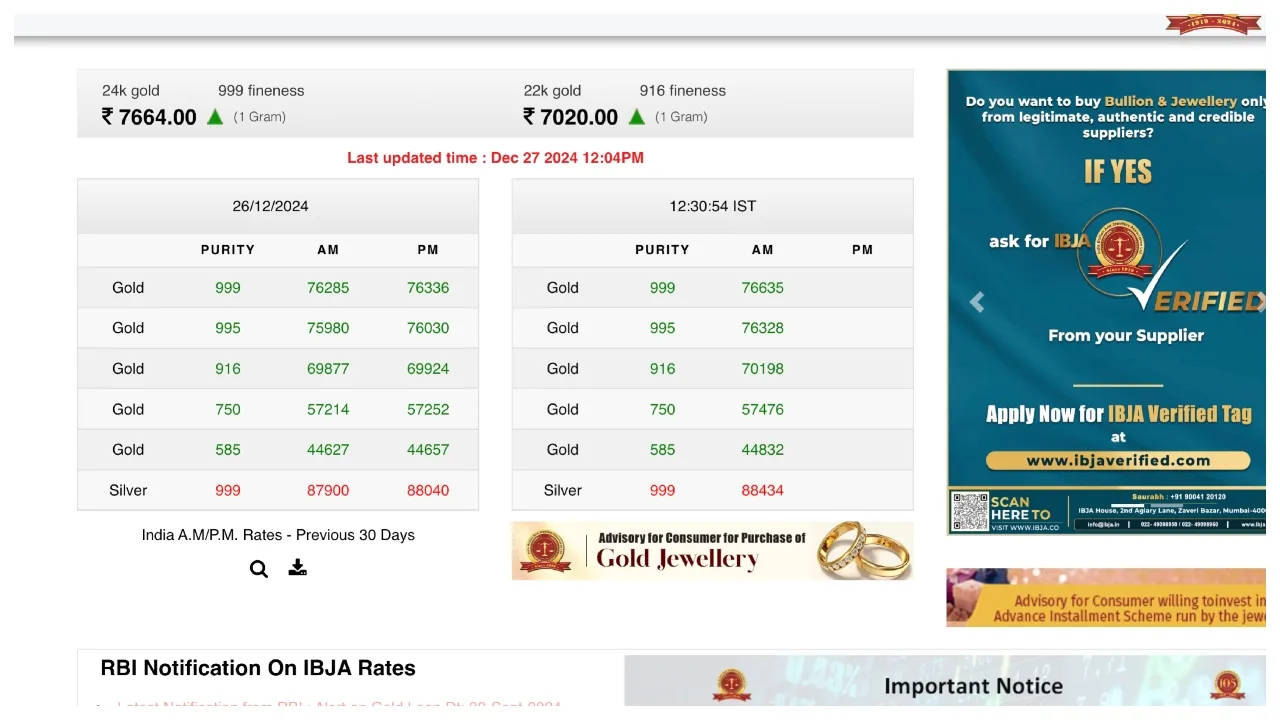Click today's Gold 999 AM rate 76635

click(763, 288)
